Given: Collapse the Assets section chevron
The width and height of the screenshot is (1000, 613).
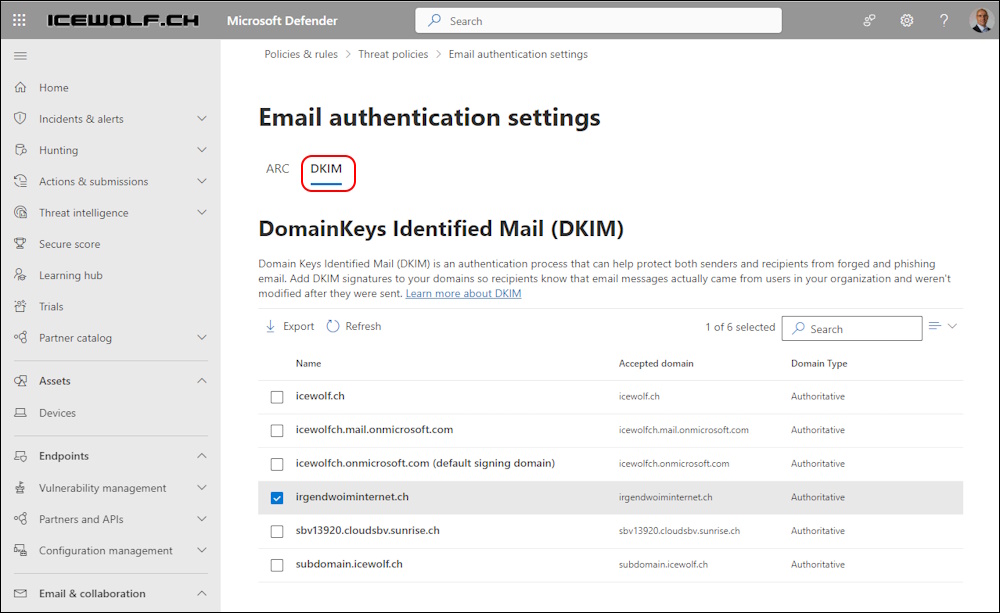Looking at the screenshot, I should tap(202, 381).
